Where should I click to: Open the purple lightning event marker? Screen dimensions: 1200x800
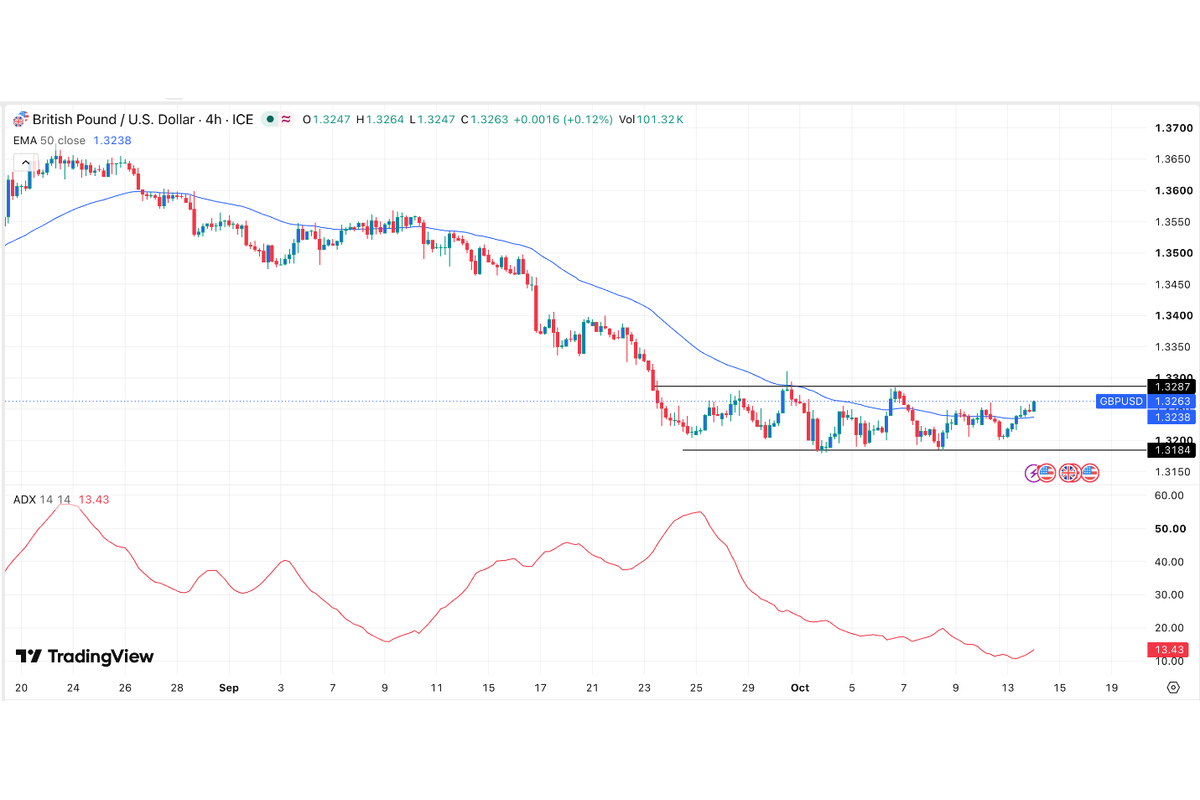pyautogui.click(x=1034, y=472)
